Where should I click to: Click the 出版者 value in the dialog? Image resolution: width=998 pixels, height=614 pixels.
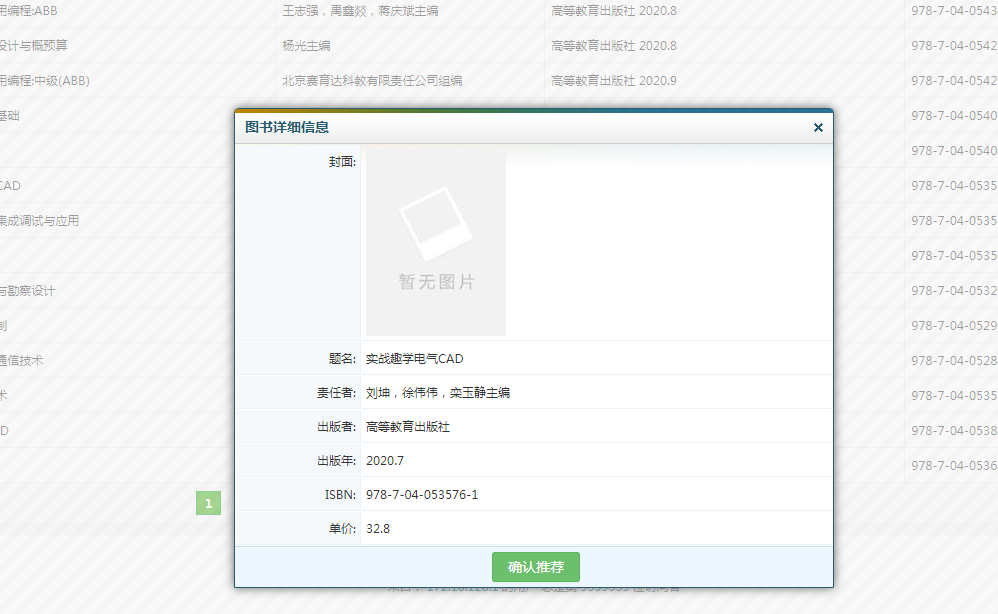[408, 427]
